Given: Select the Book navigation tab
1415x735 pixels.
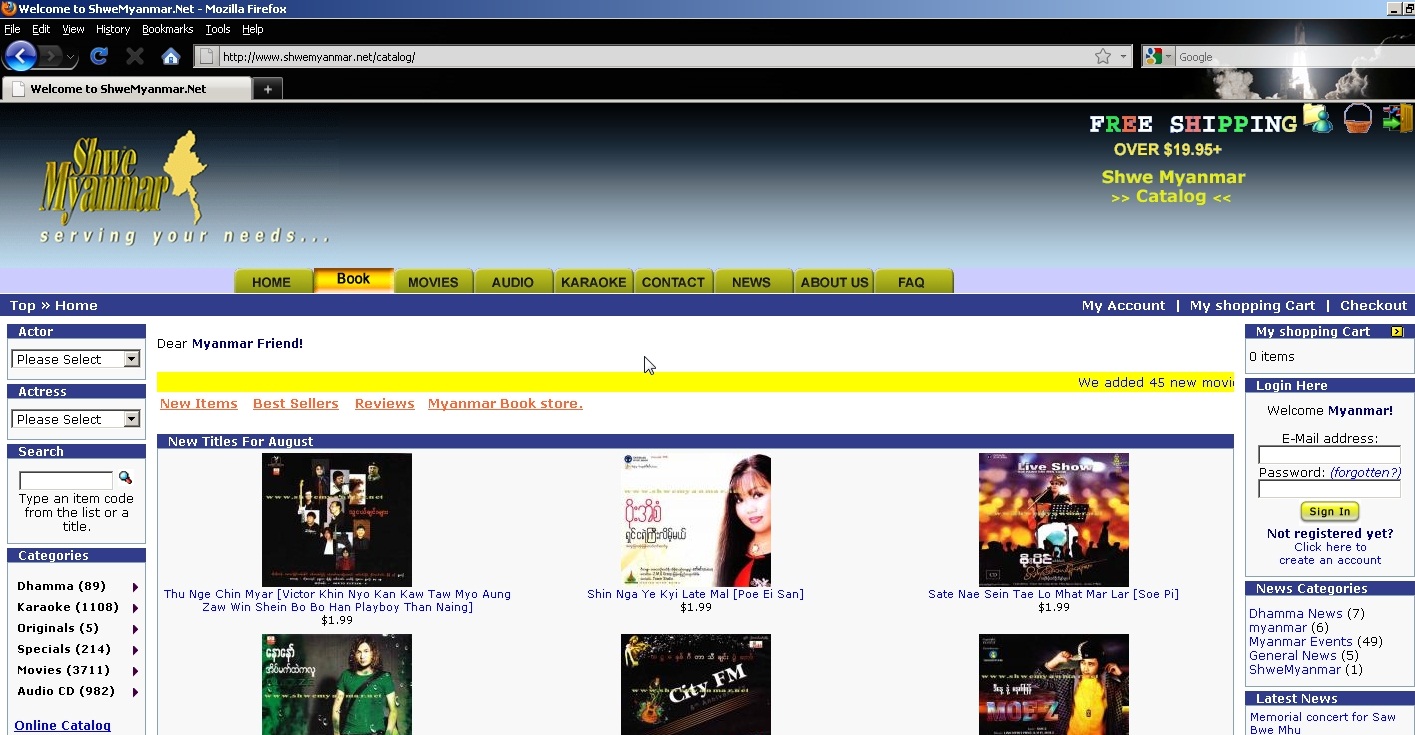Looking at the screenshot, I should pyautogui.click(x=353, y=280).
